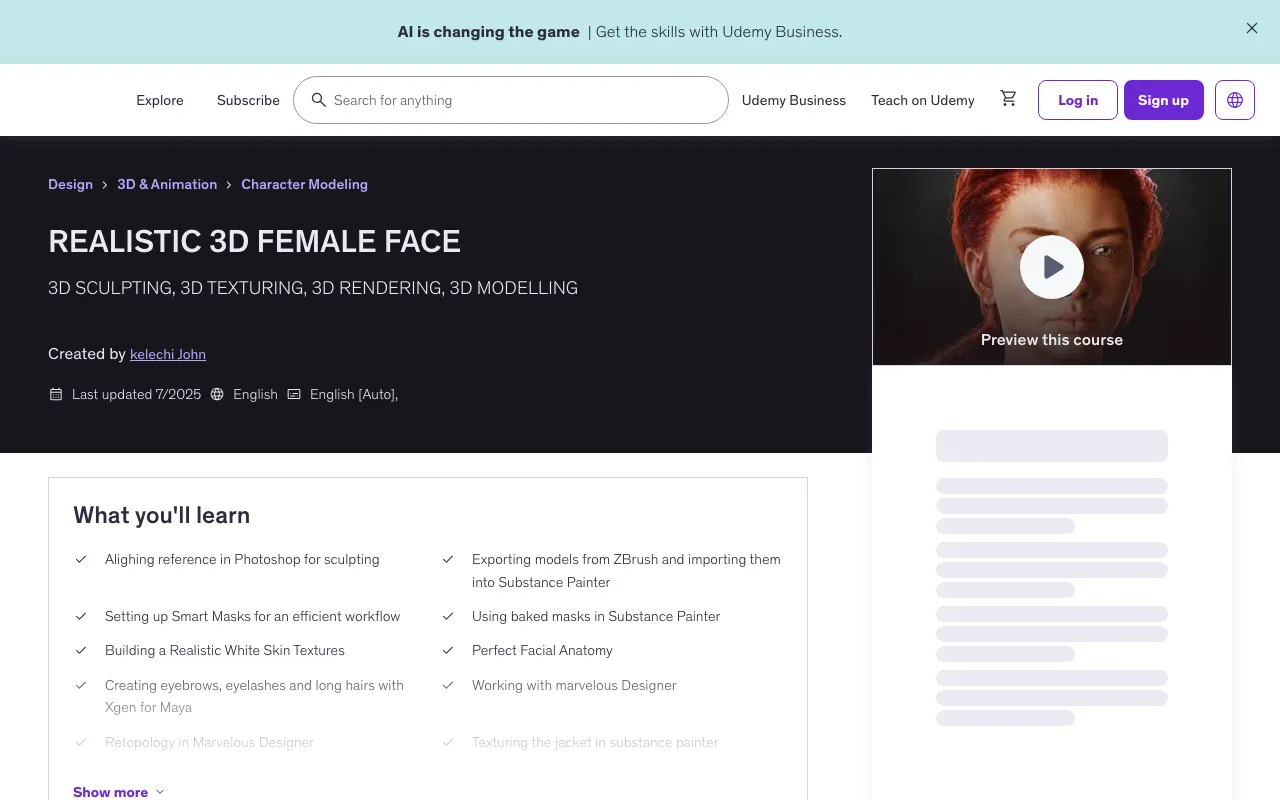The width and height of the screenshot is (1280, 800).
Task: Click the calendar icon beside Last updated
Action: tap(56, 394)
